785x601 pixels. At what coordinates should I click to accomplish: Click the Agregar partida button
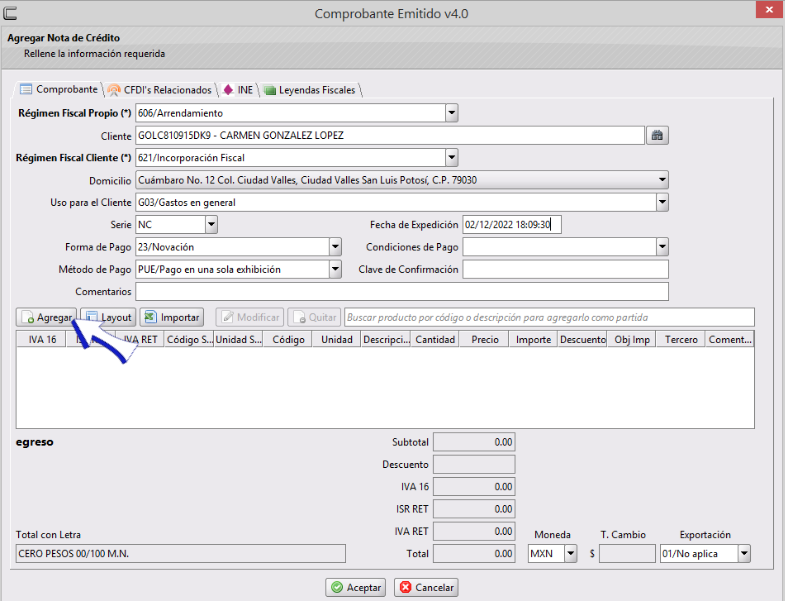click(47, 318)
